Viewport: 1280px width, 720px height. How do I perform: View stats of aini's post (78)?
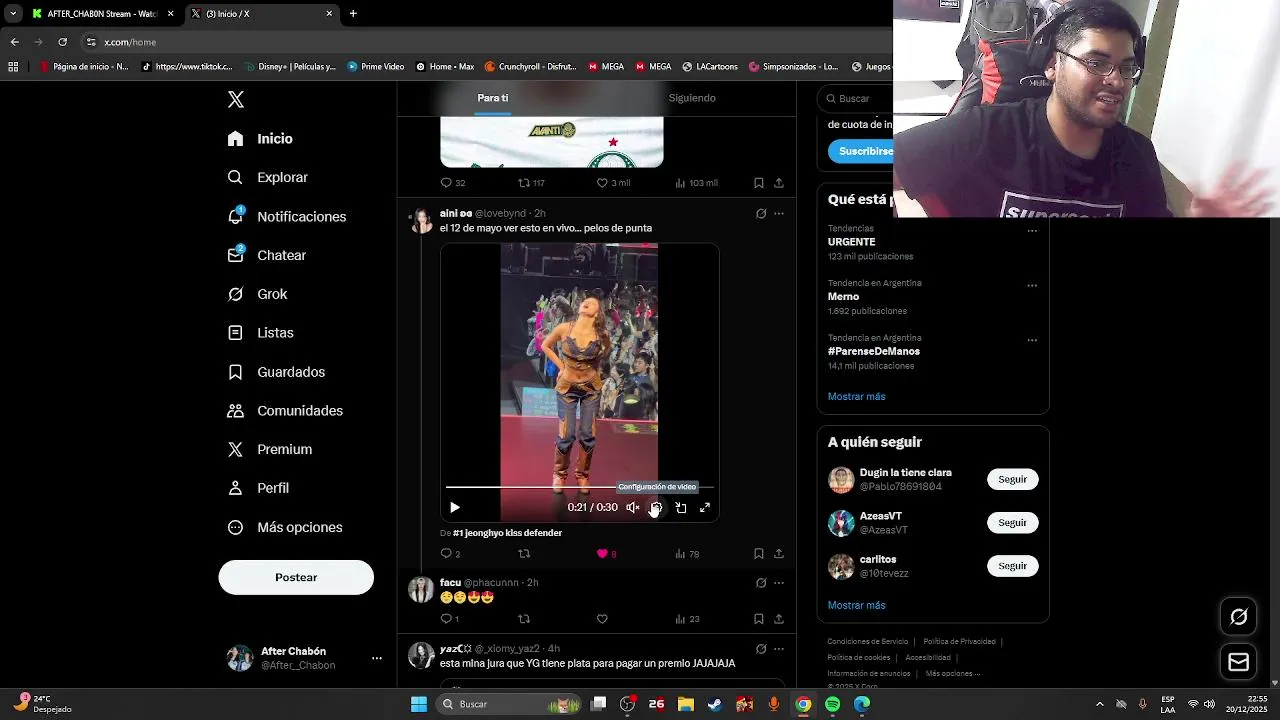pos(687,554)
